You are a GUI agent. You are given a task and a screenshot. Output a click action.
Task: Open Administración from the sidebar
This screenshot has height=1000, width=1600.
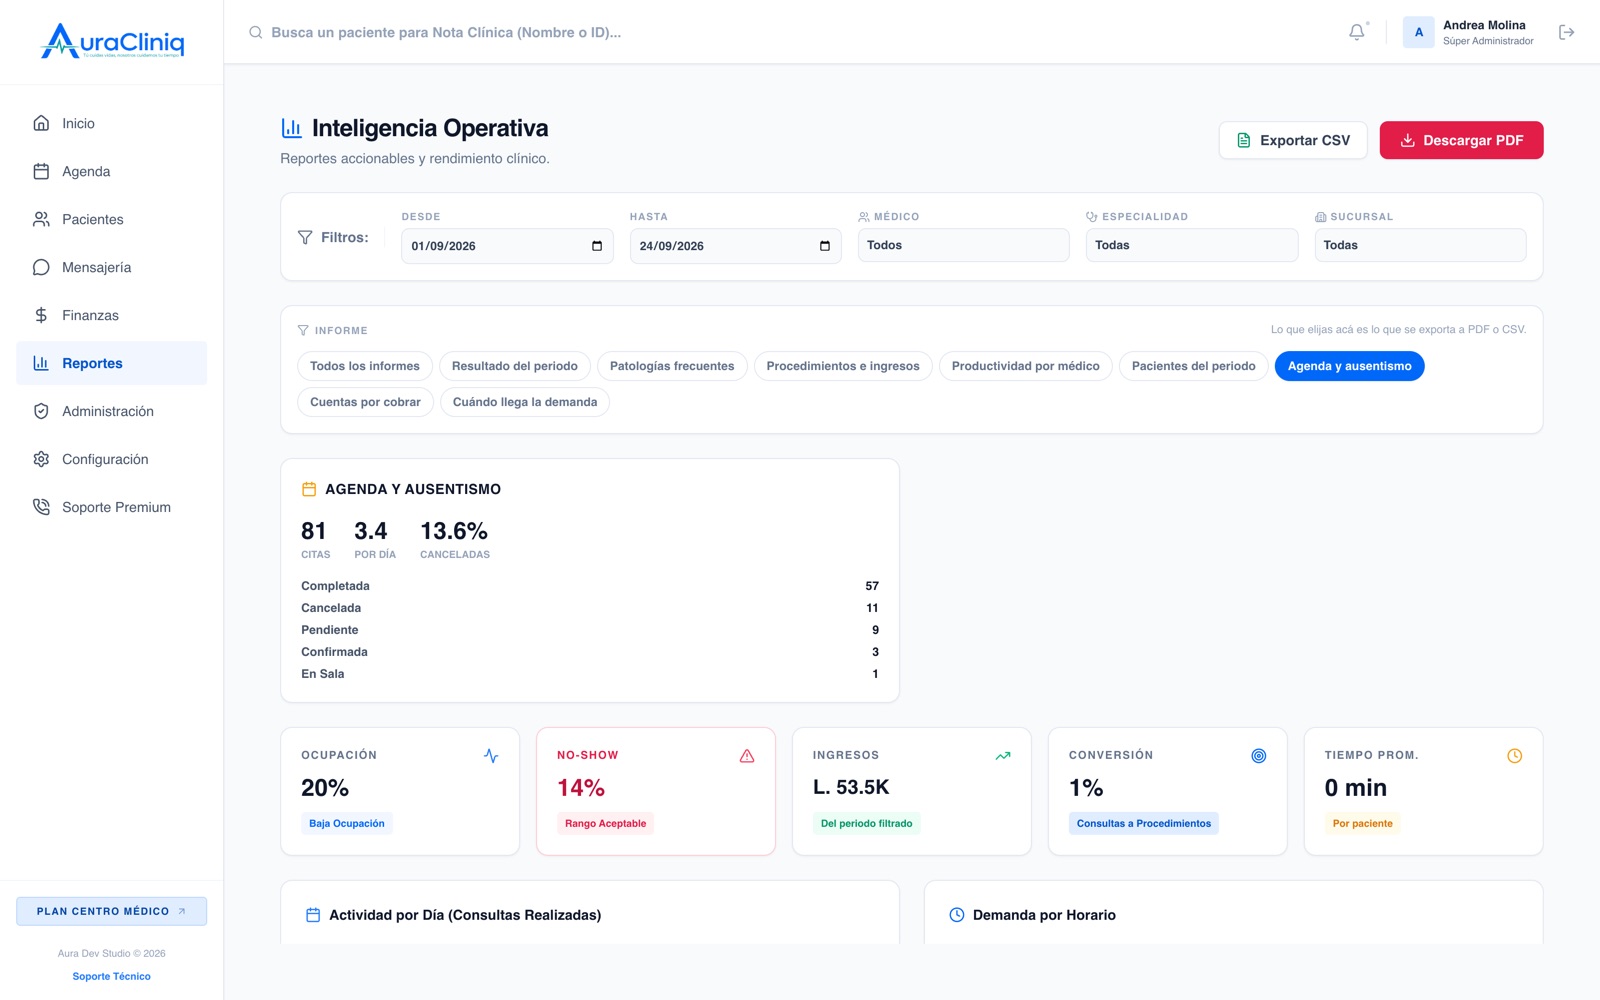112,411
